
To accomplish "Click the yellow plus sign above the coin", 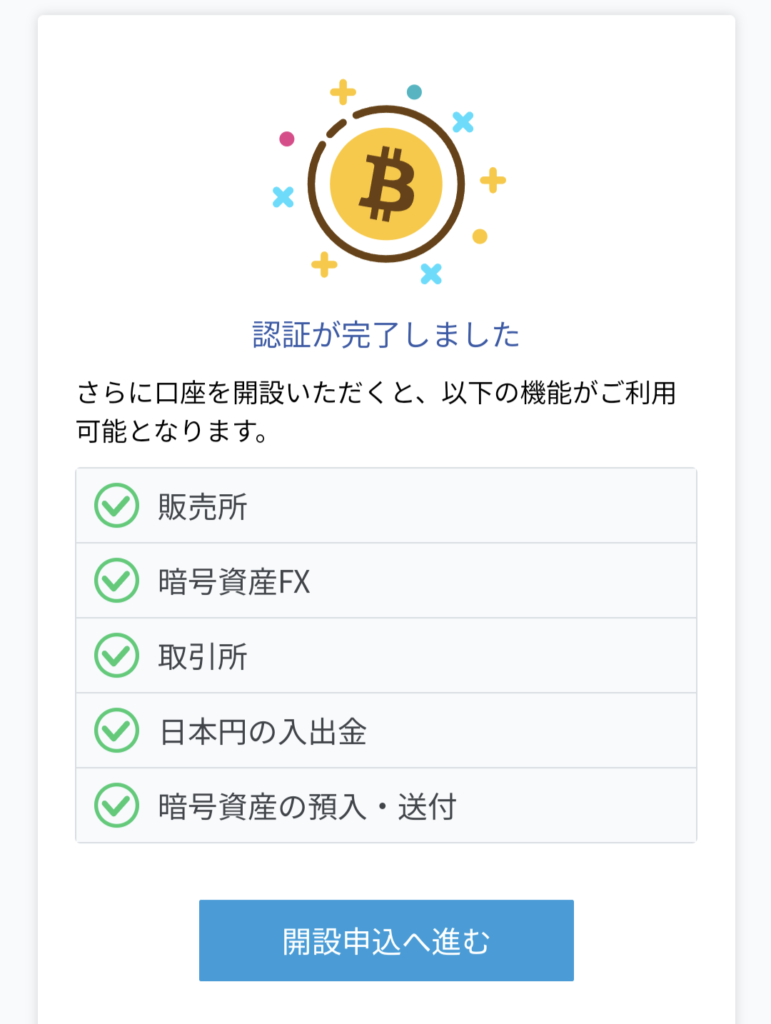I will pos(343,92).
